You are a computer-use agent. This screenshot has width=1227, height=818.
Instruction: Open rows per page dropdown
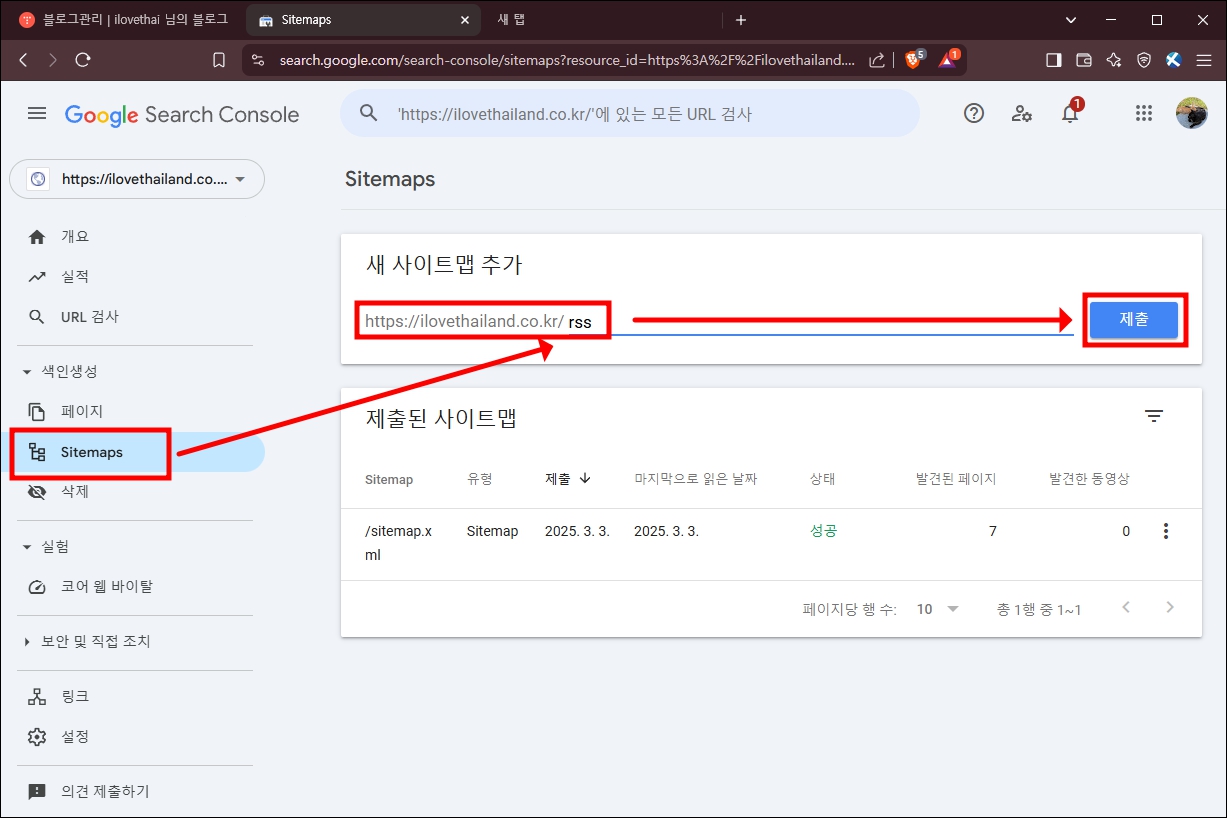click(938, 609)
